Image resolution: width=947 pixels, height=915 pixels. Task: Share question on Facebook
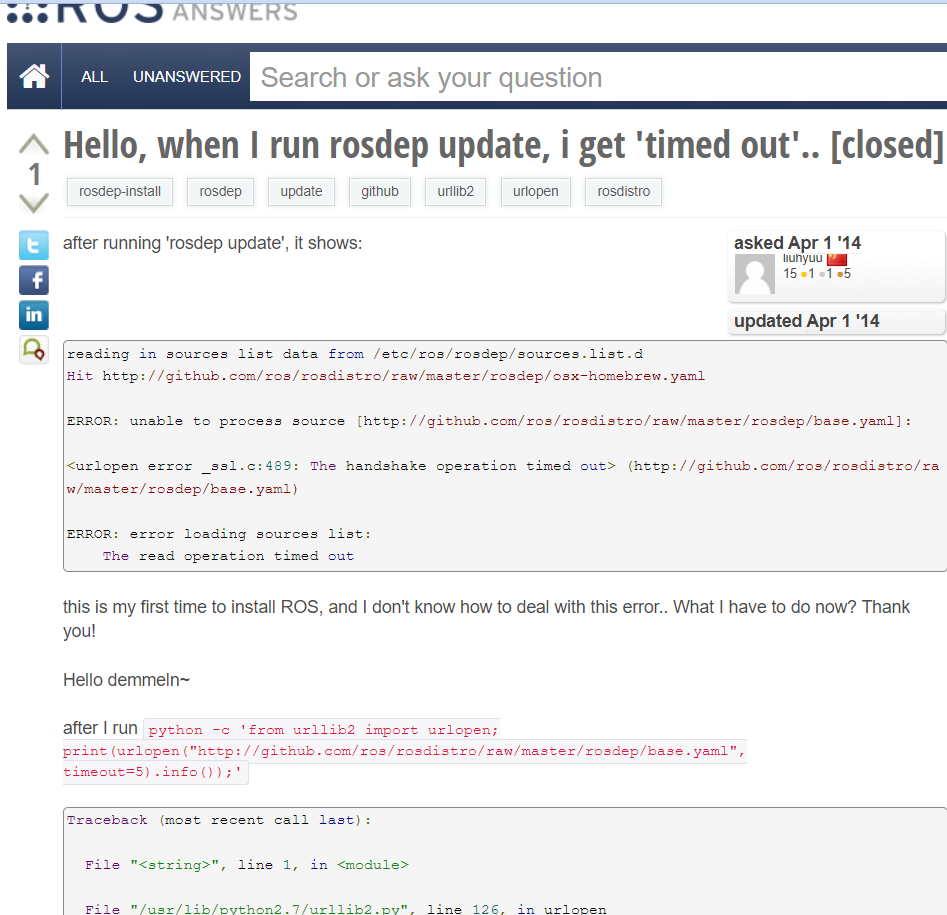[x=34, y=280]
